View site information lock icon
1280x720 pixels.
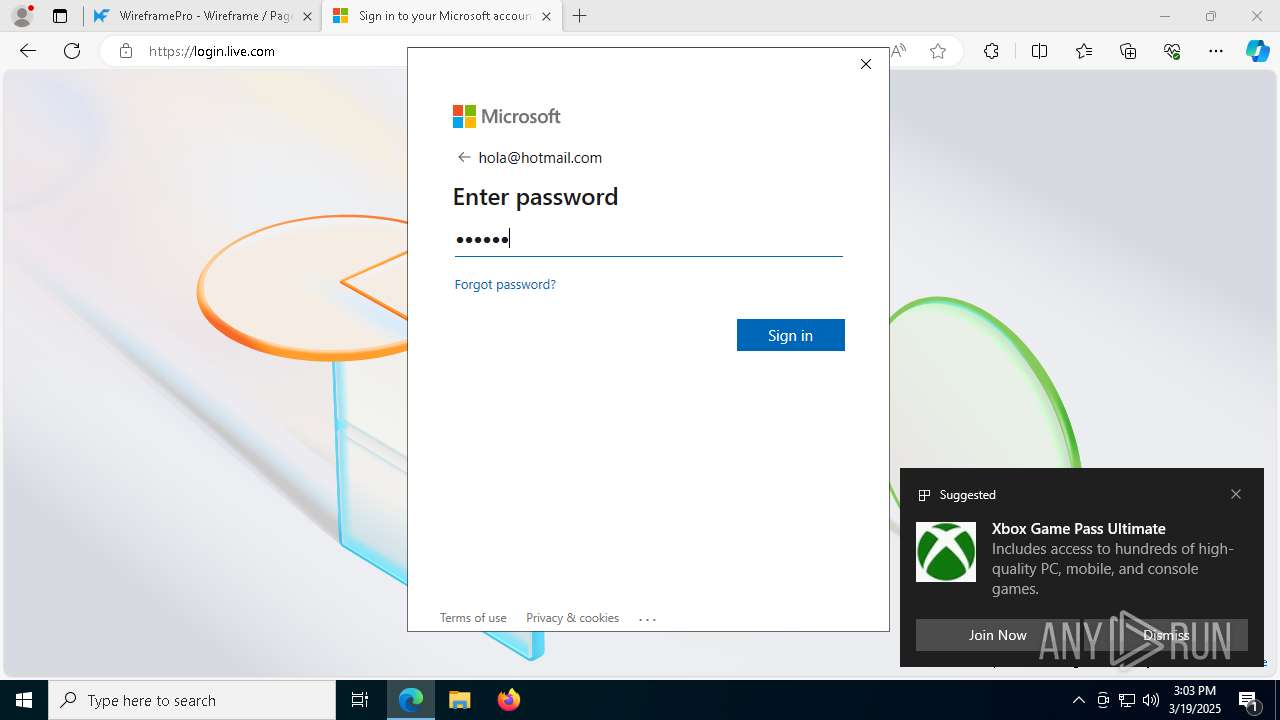[125, 51]
